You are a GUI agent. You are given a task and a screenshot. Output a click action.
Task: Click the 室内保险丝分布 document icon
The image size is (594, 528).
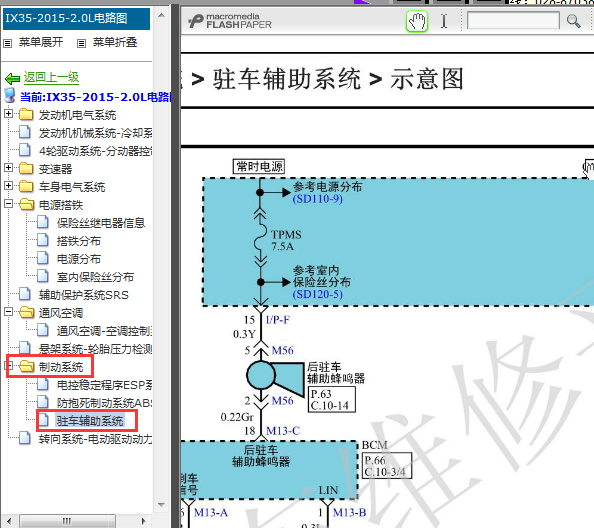click(x=43, y=276)
